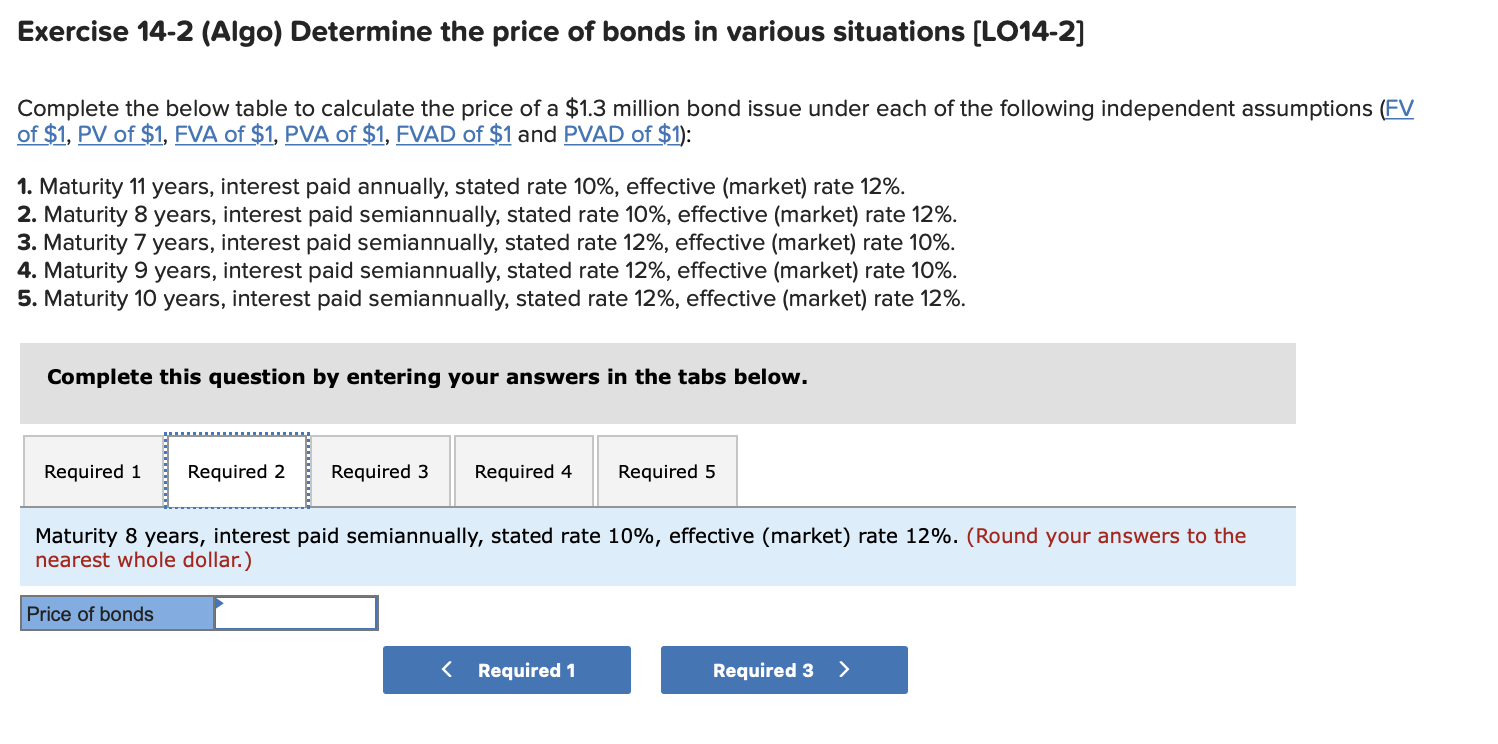Click the left chevron on Required 1 button

coord(447,670)
